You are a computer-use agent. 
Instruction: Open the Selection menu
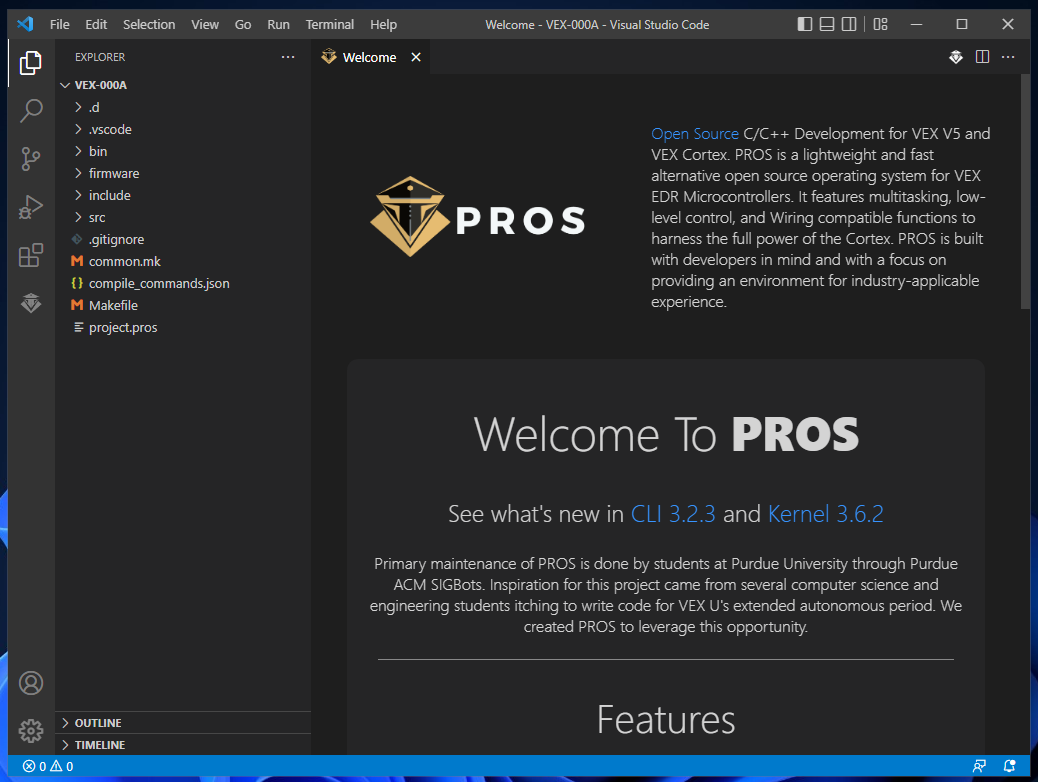tap(149, 24)
